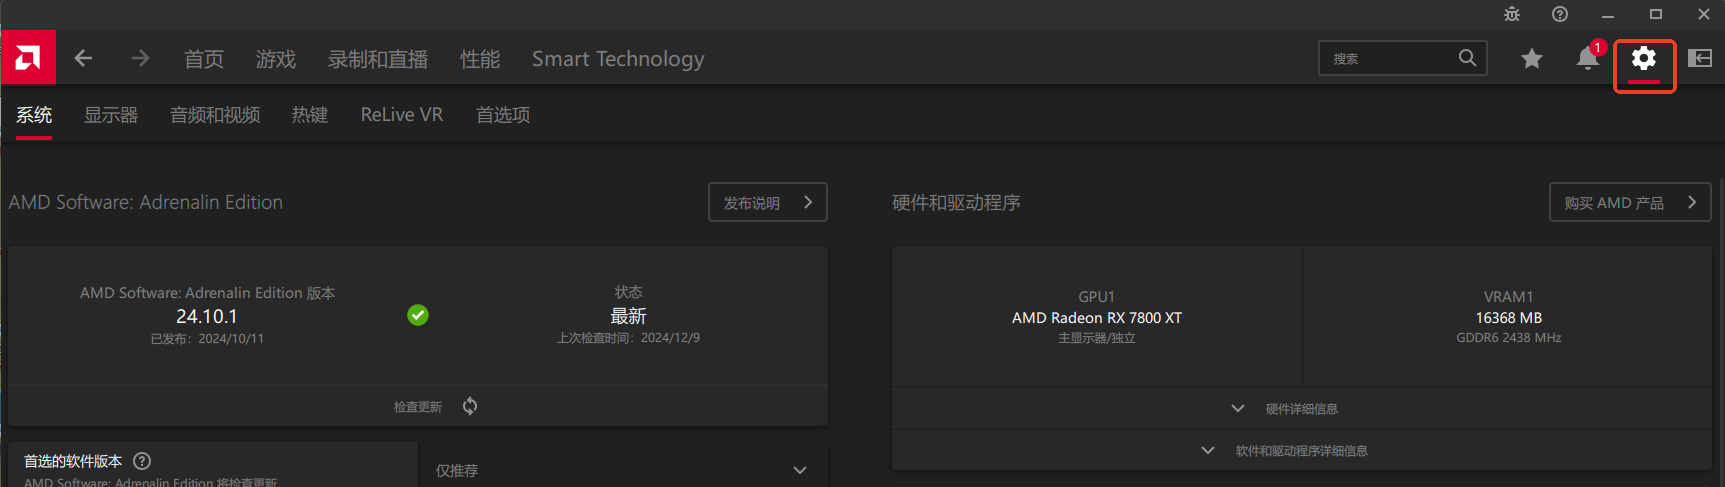Click the GDDR6 2438 MHz text

click(x=1509, y=338)
